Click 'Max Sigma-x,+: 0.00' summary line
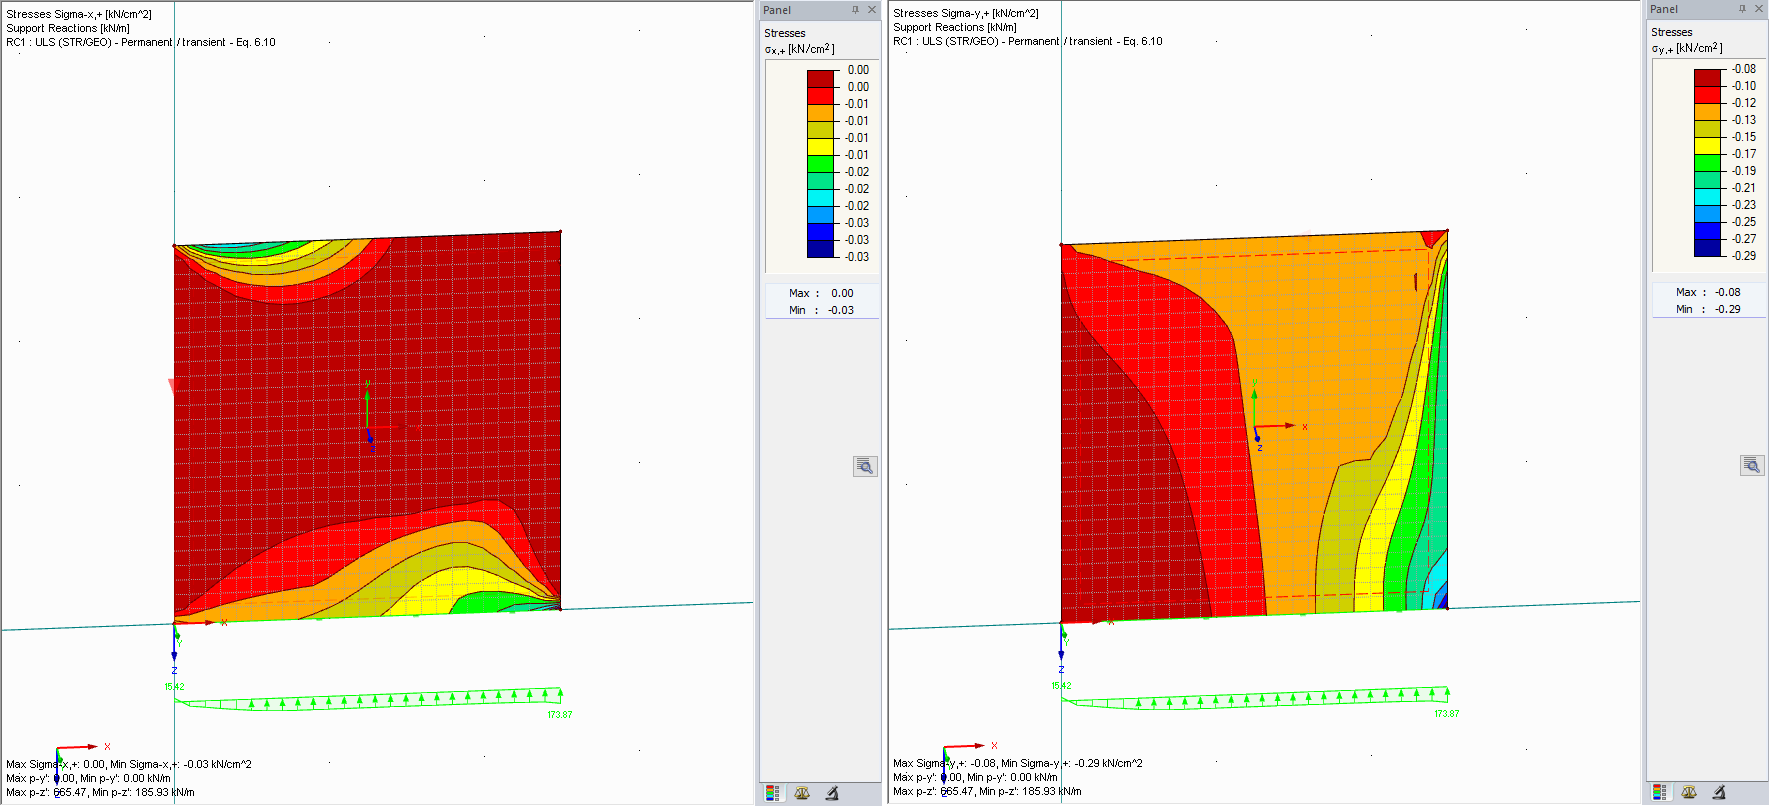This screenshot has width=1769, height=806. click(129, 764)
